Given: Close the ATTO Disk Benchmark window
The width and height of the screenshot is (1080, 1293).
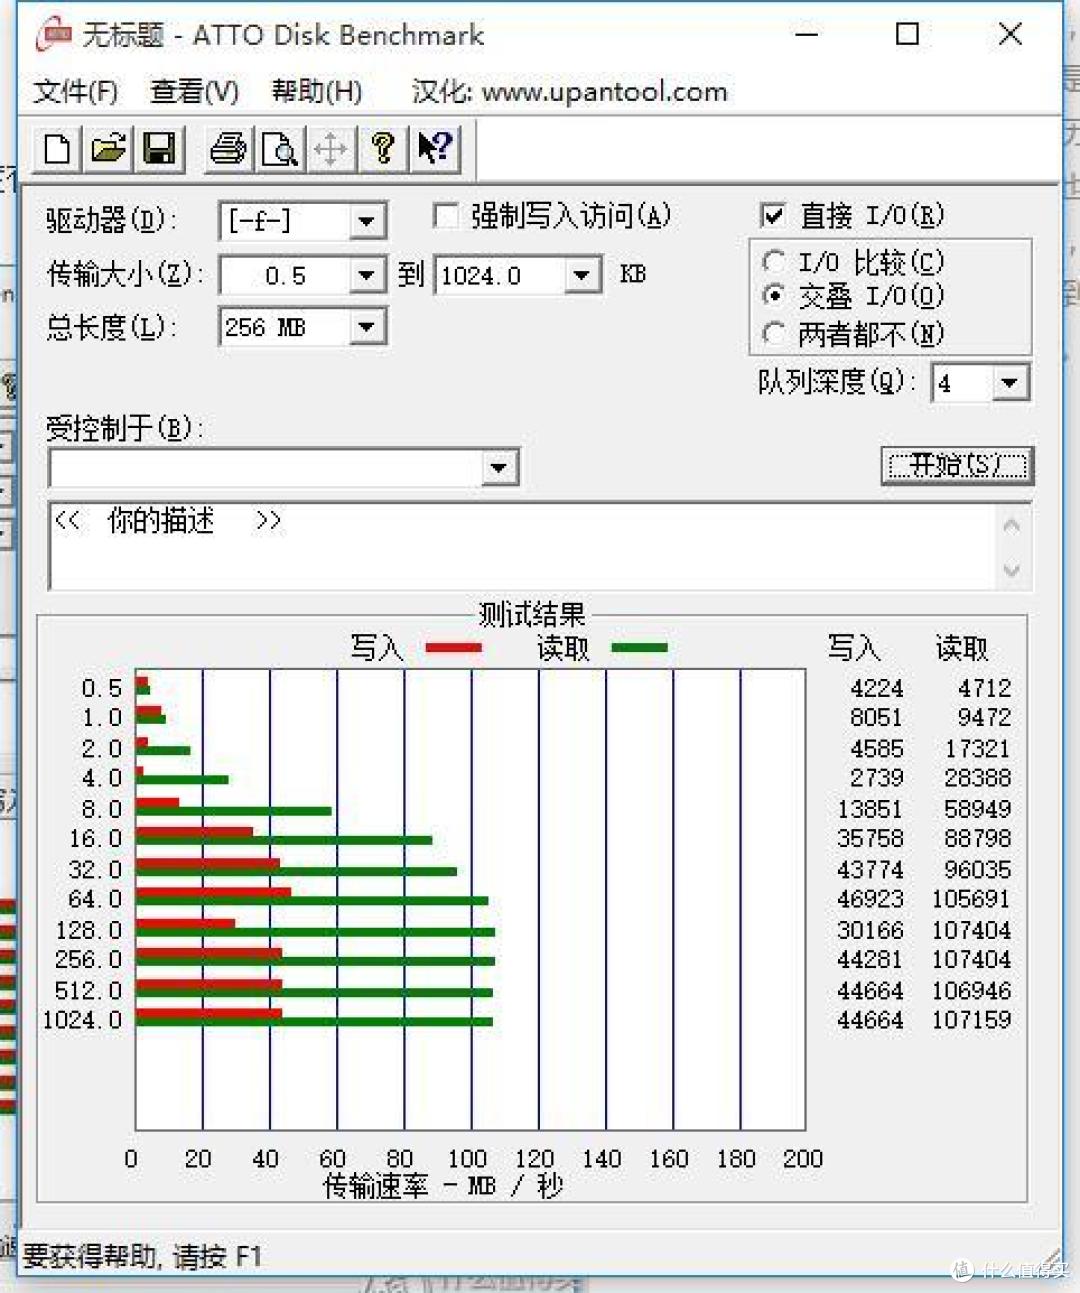Looking at the screenshot, I should pyautogui.click(x=1010, y=34).
